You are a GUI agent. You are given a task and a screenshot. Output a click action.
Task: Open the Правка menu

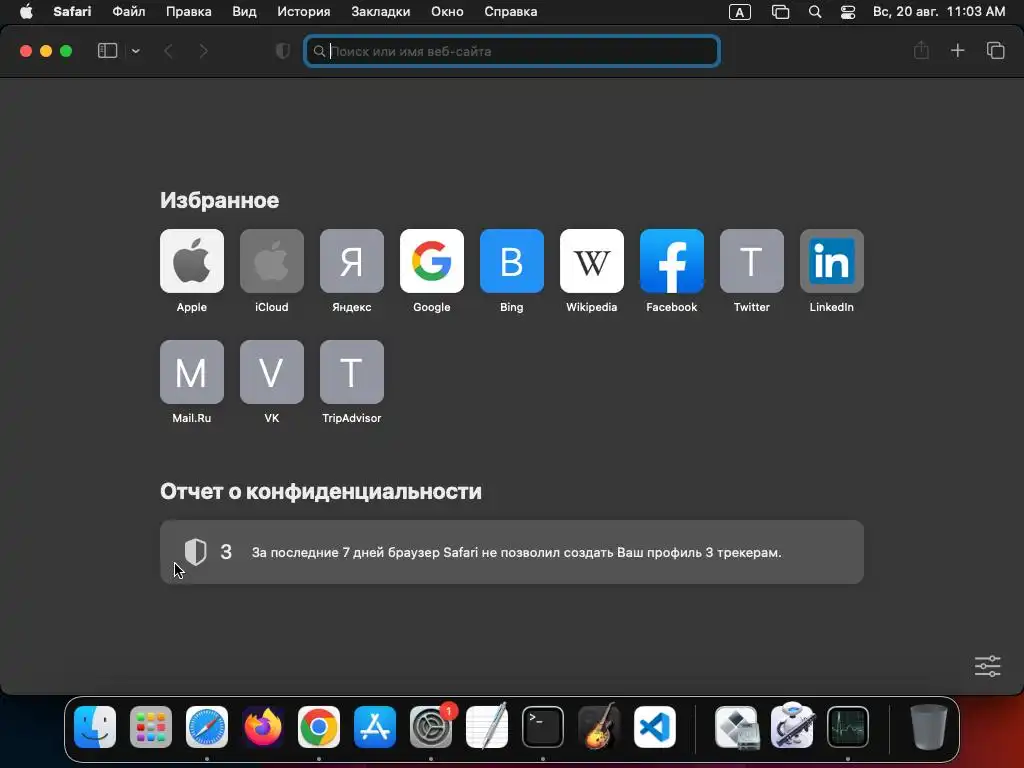(188, 12)
